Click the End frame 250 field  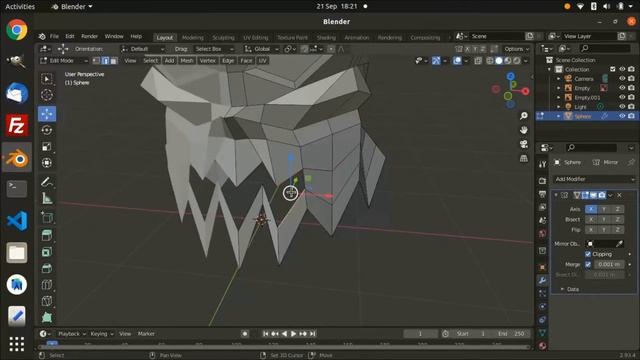click(x=512, y=334)
